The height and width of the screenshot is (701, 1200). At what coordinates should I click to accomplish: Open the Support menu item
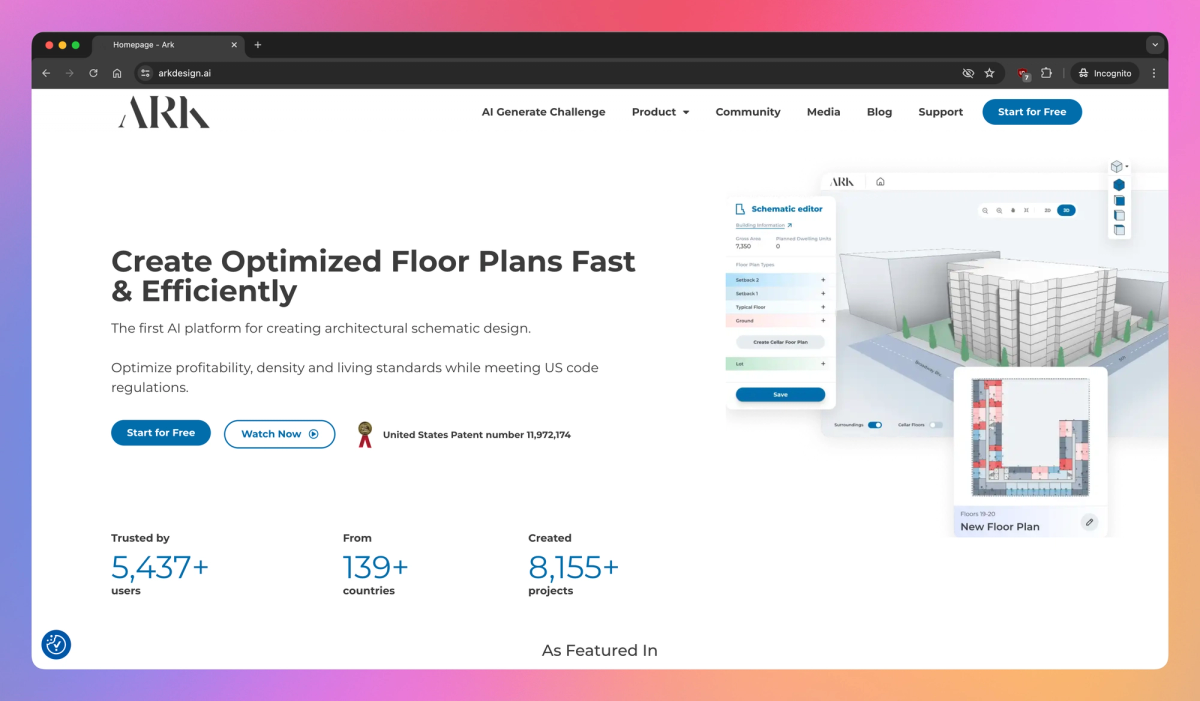tap(940, 112)
